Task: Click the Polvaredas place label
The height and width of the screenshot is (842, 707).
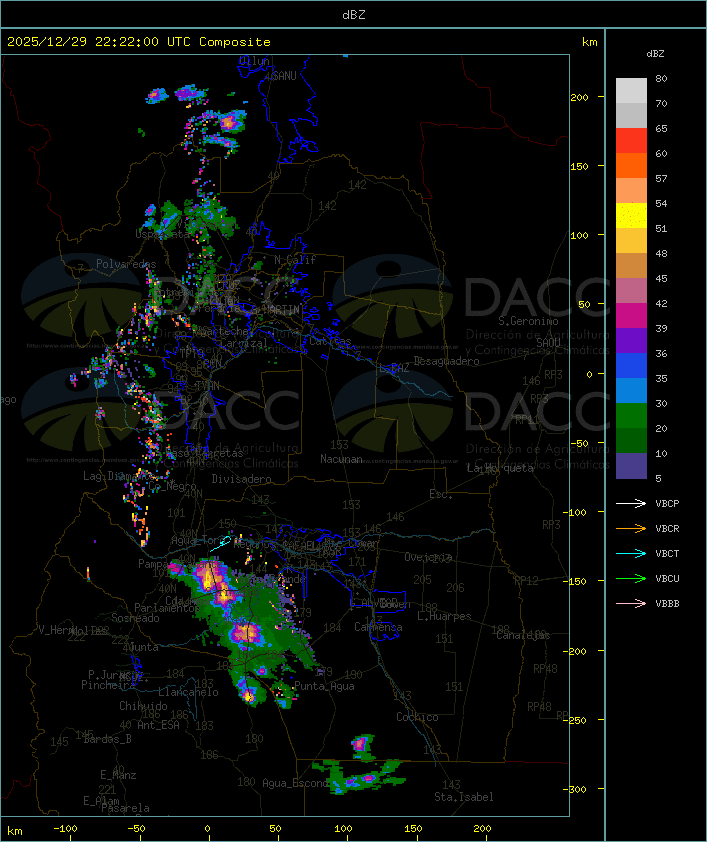Action: (126, 264)
